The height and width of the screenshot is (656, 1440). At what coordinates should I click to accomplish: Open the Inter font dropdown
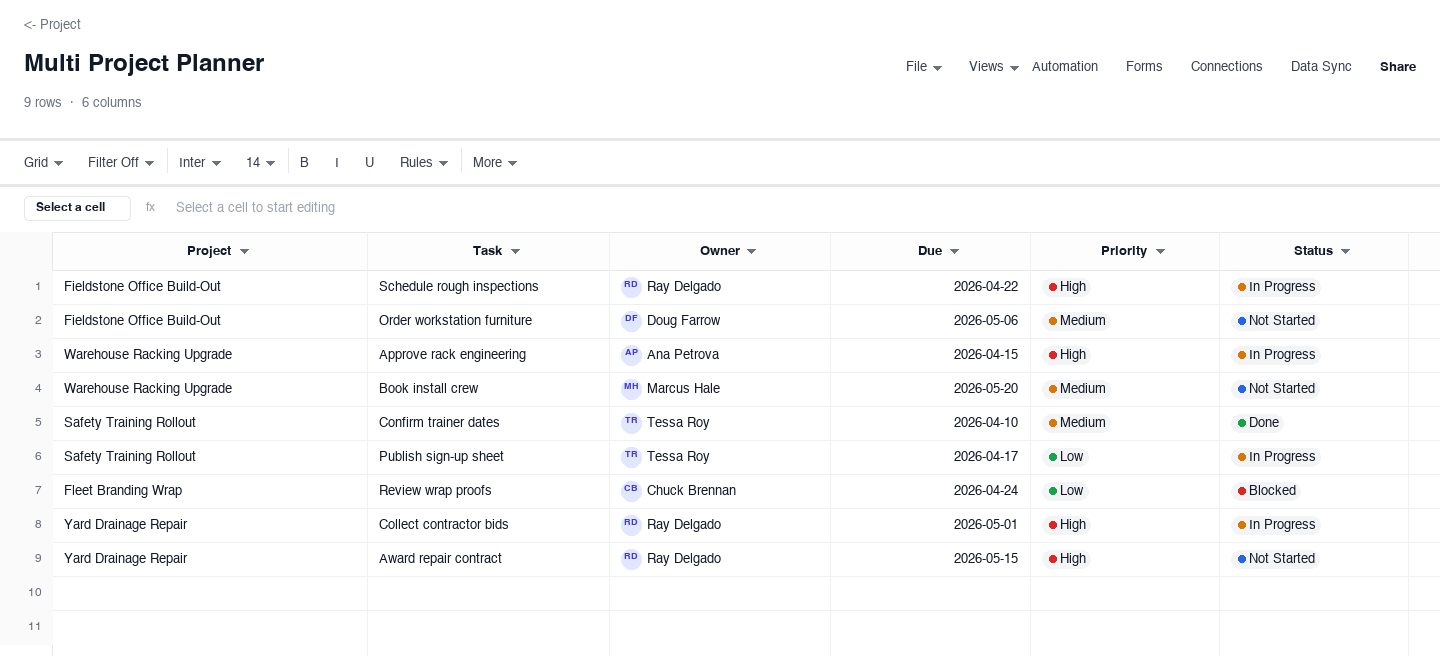click(200, 162)
